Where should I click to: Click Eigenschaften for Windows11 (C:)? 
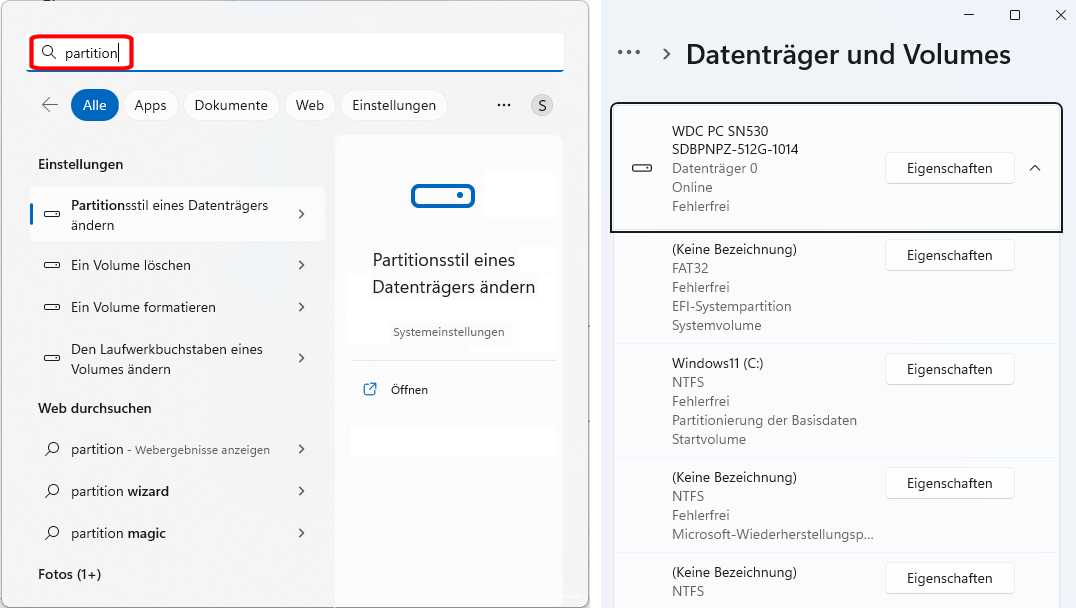point(948,369)
